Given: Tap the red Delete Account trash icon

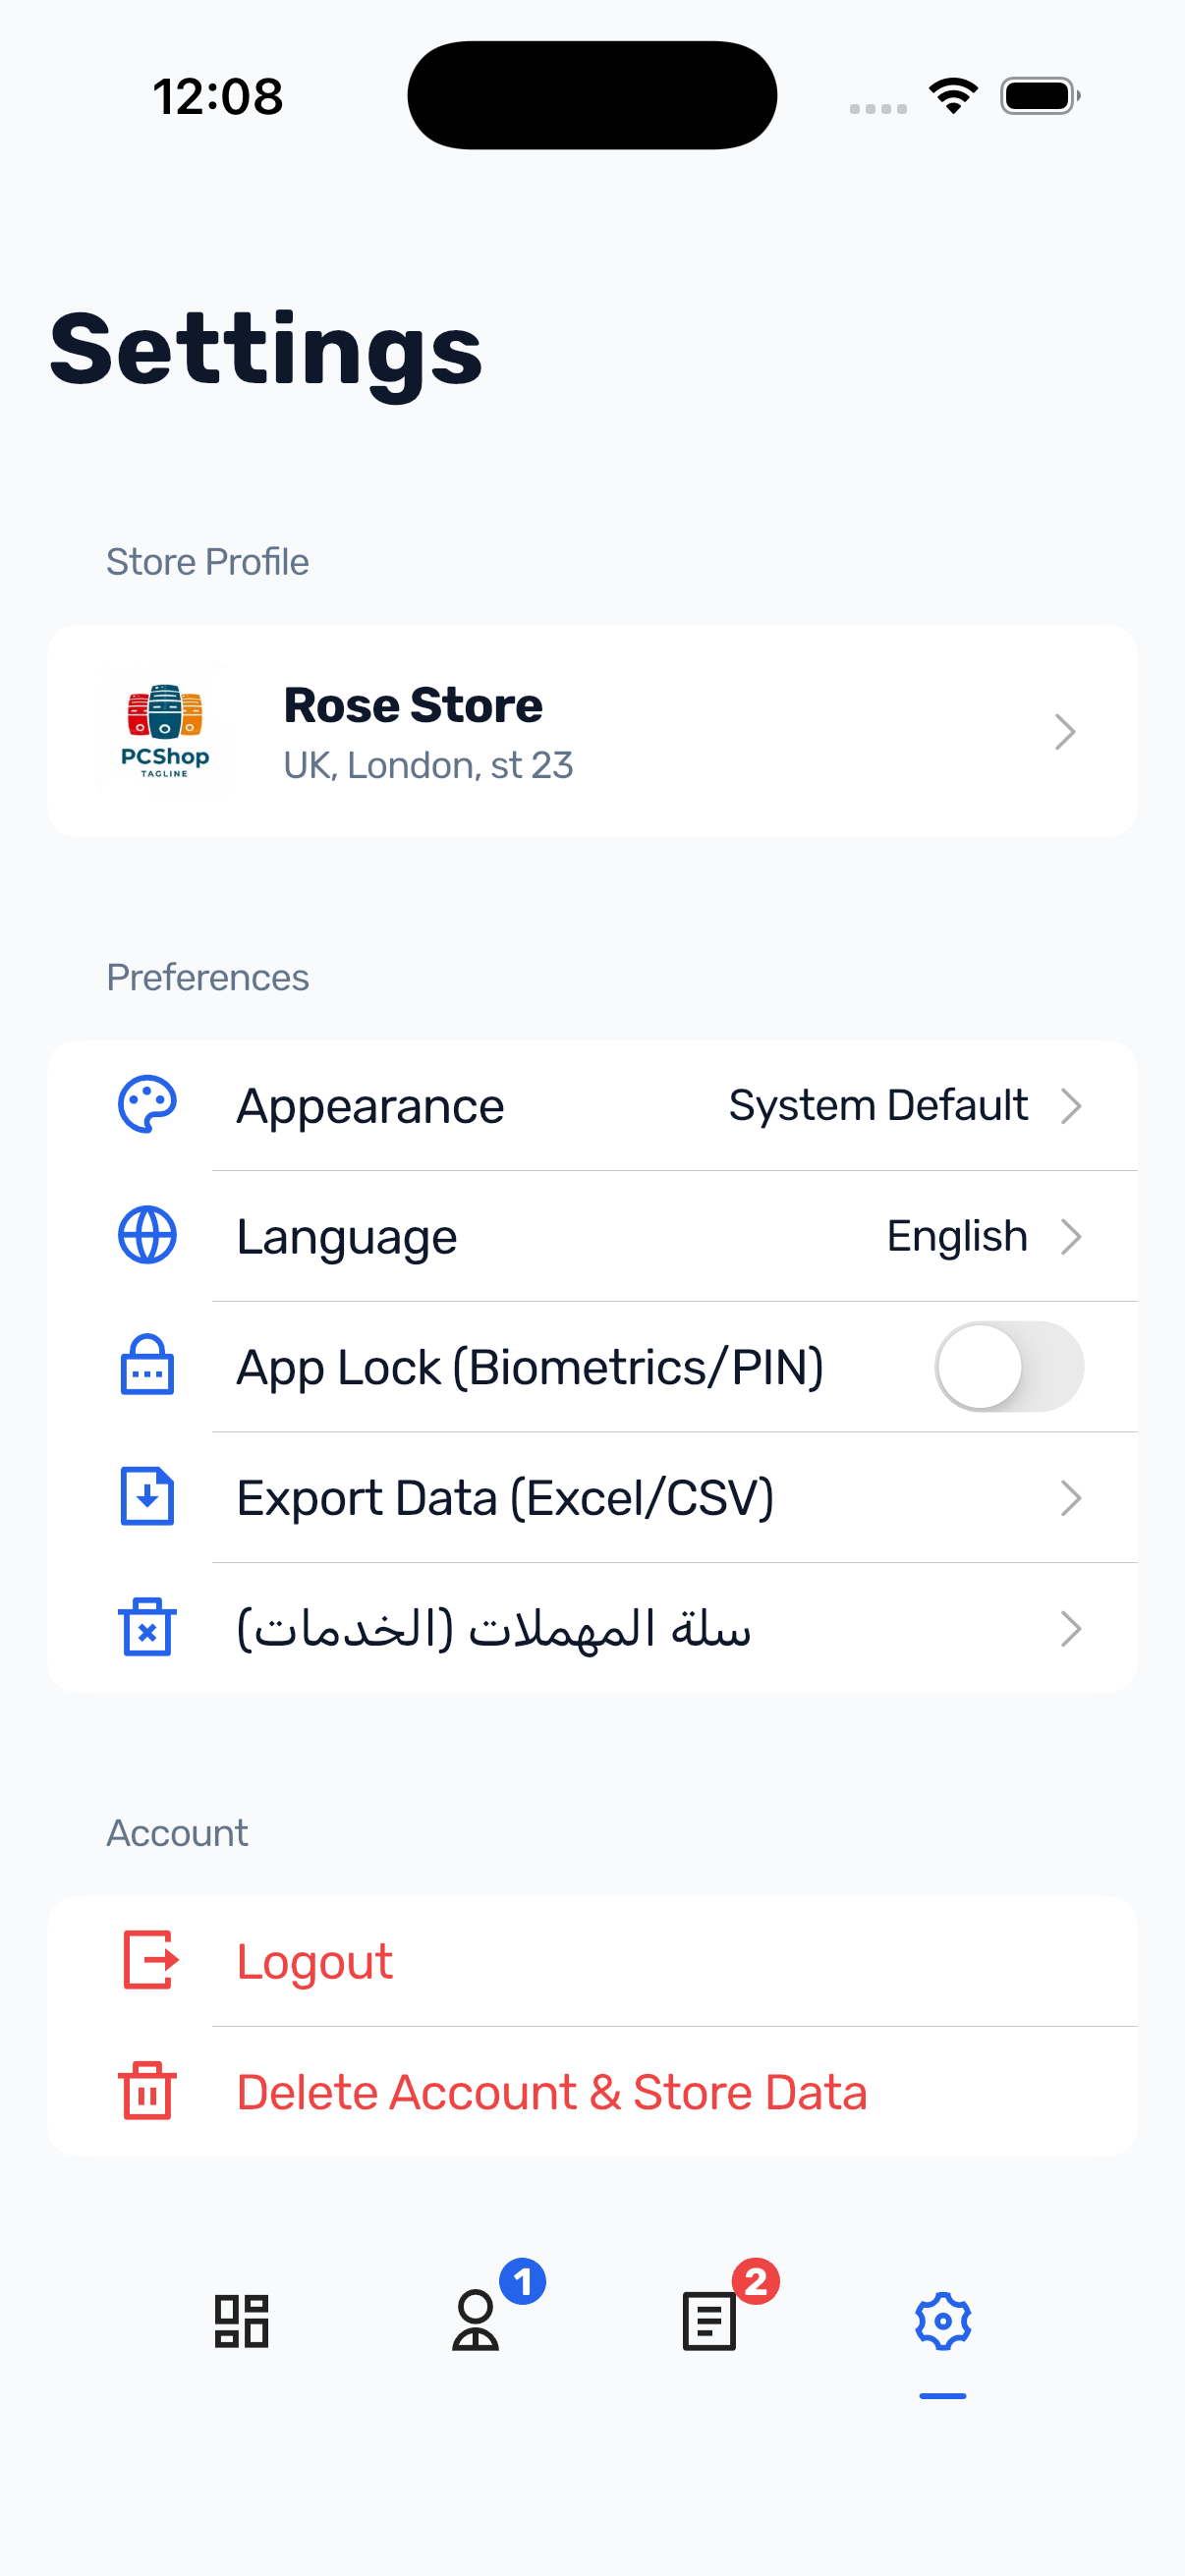Looking at the screenshot, I should pyautogui.click(x=147, y=2091).
